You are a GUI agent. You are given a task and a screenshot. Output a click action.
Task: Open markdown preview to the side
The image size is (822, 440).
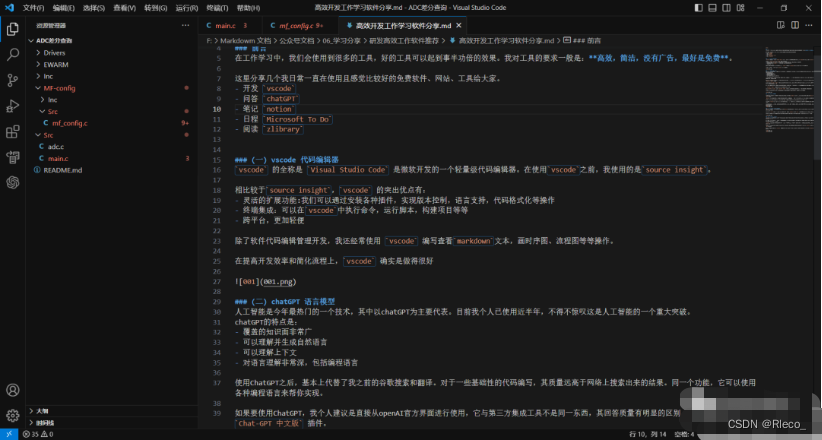781,25
